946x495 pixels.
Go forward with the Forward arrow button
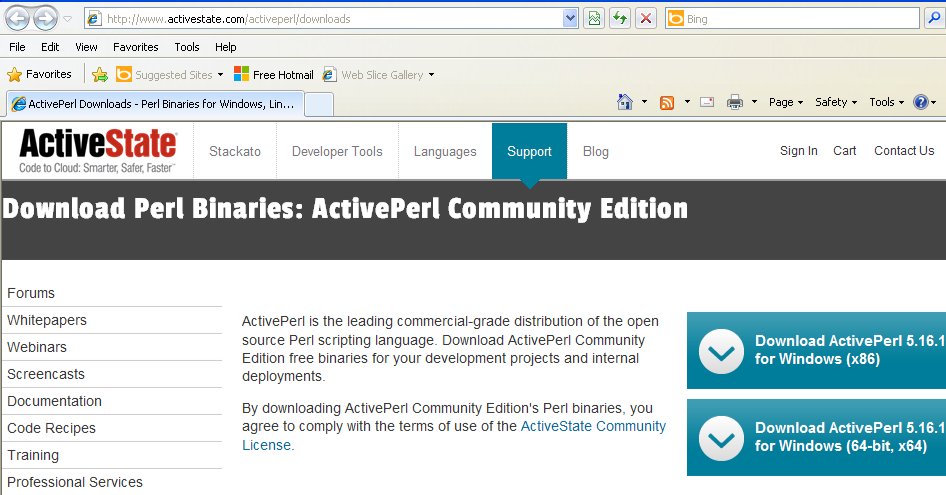click(x=45, y=19)
